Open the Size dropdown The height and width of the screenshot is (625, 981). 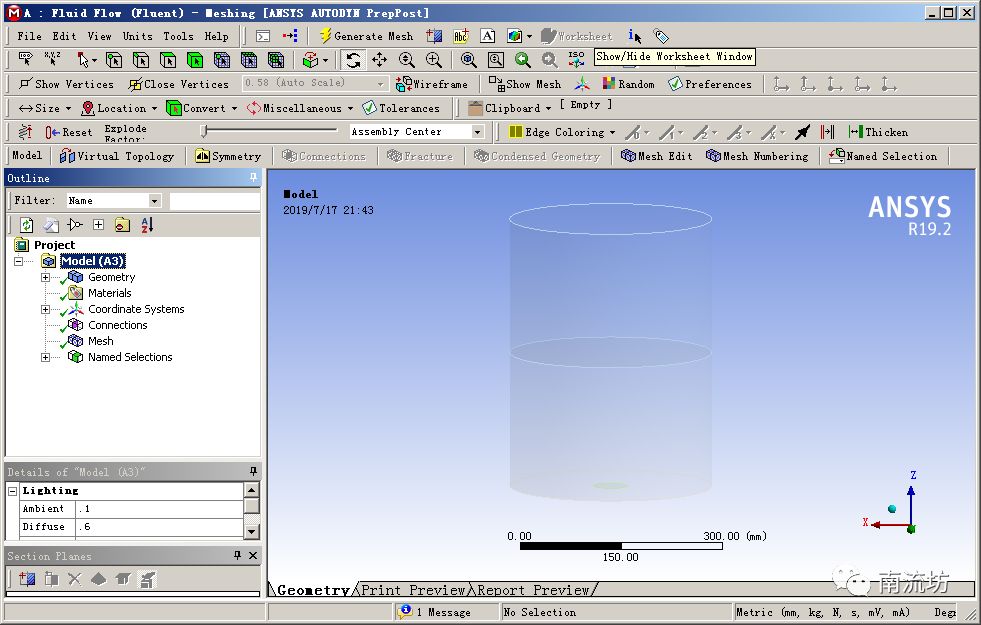[44, 108]
